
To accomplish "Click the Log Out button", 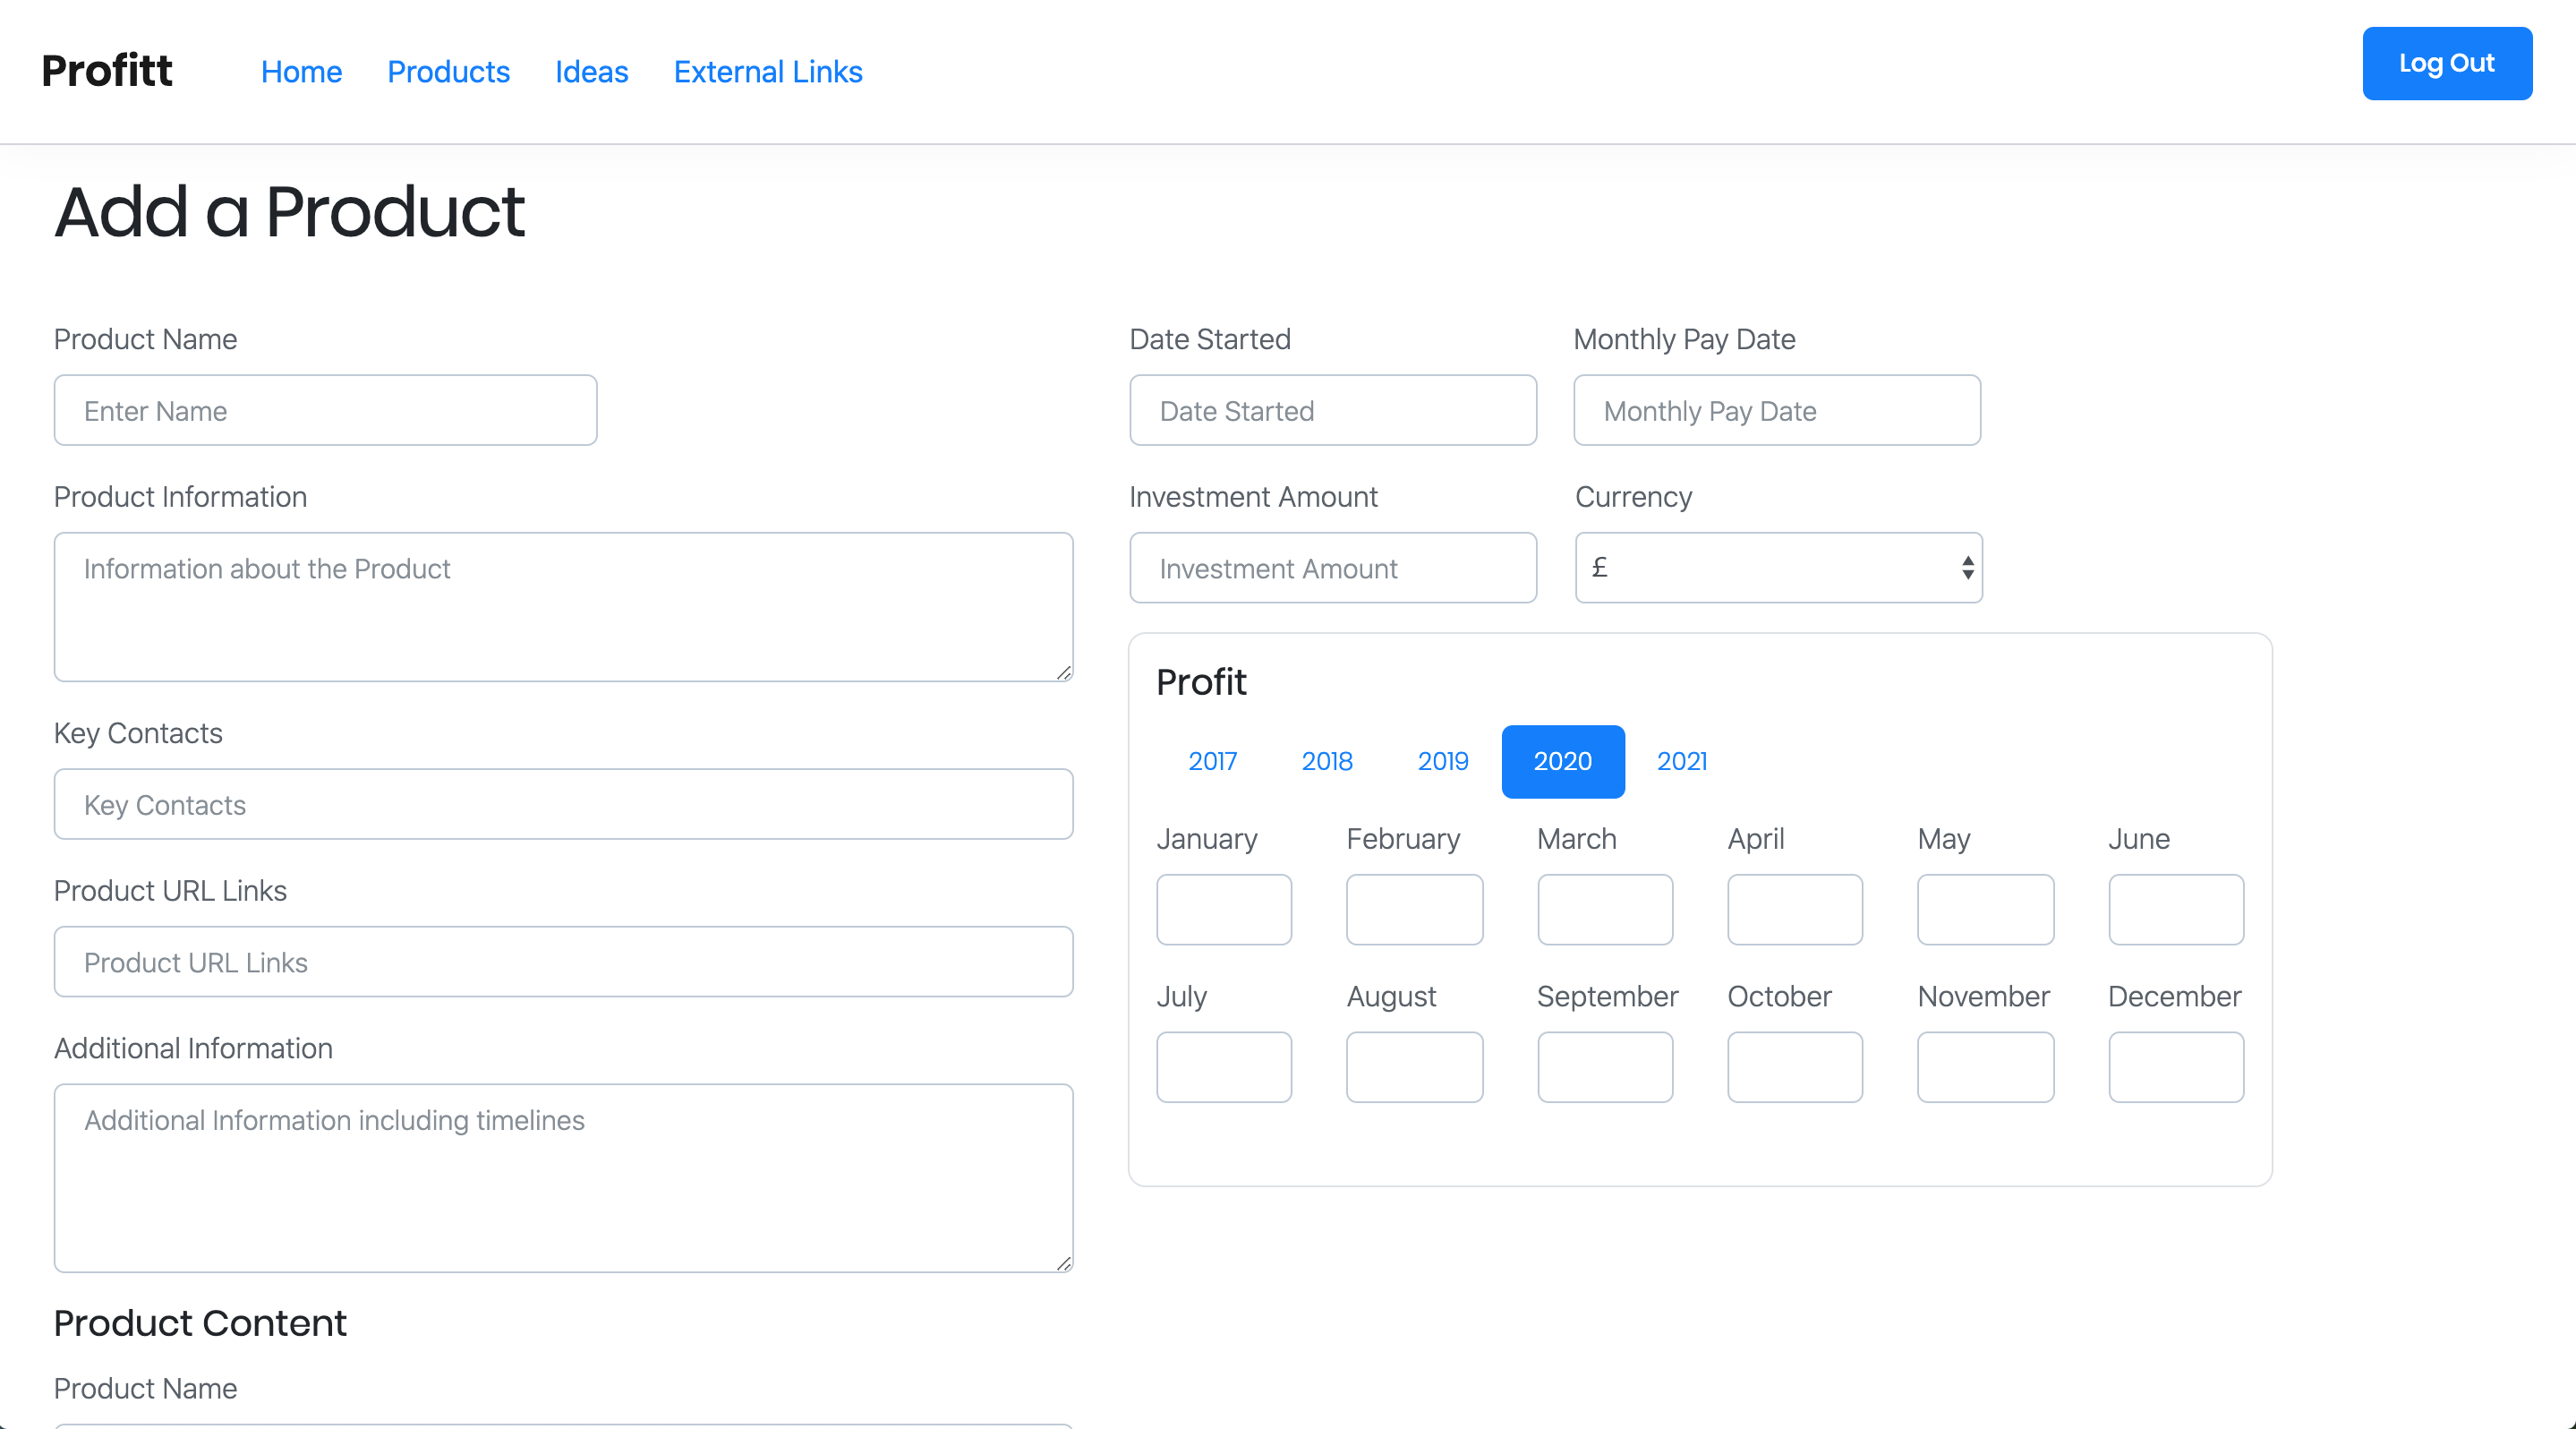I will 2447,63.
